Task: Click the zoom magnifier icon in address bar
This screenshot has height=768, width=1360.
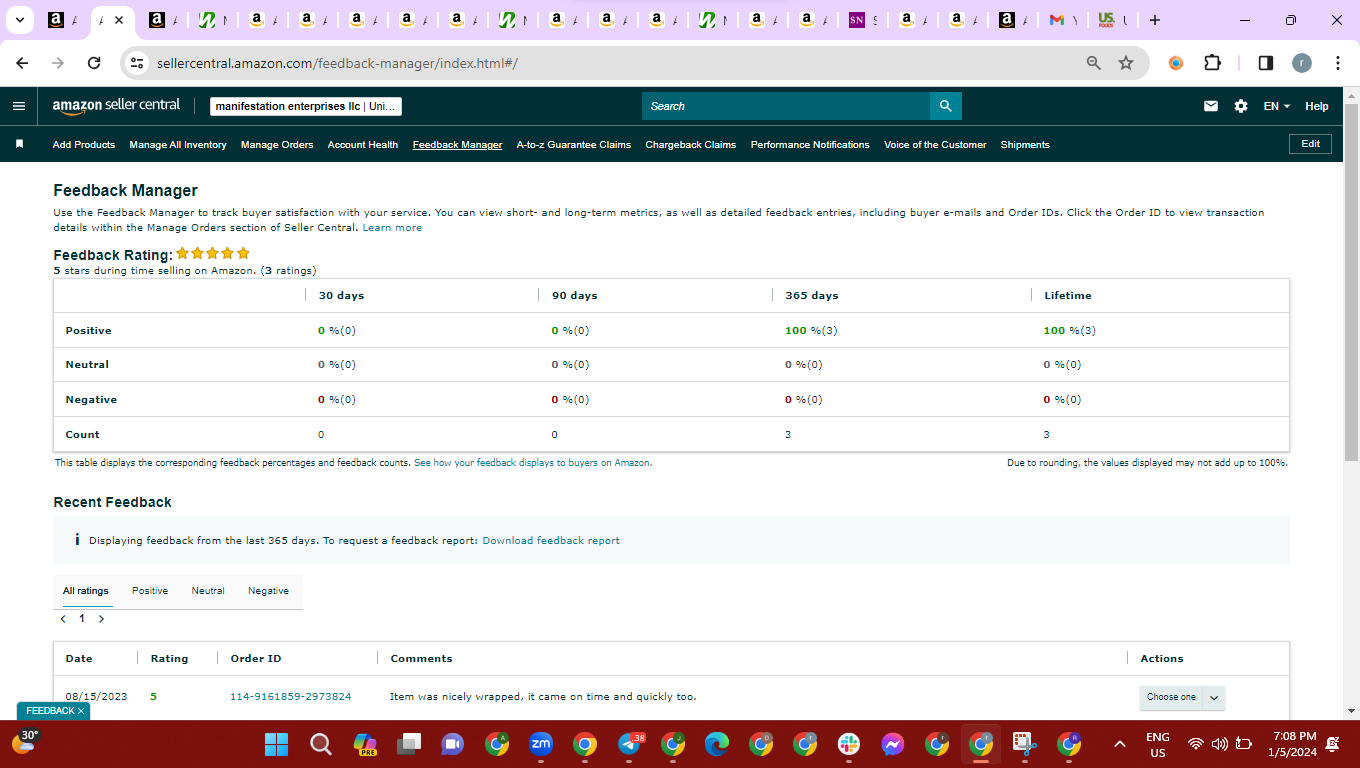Action: tap(1094, 63)
